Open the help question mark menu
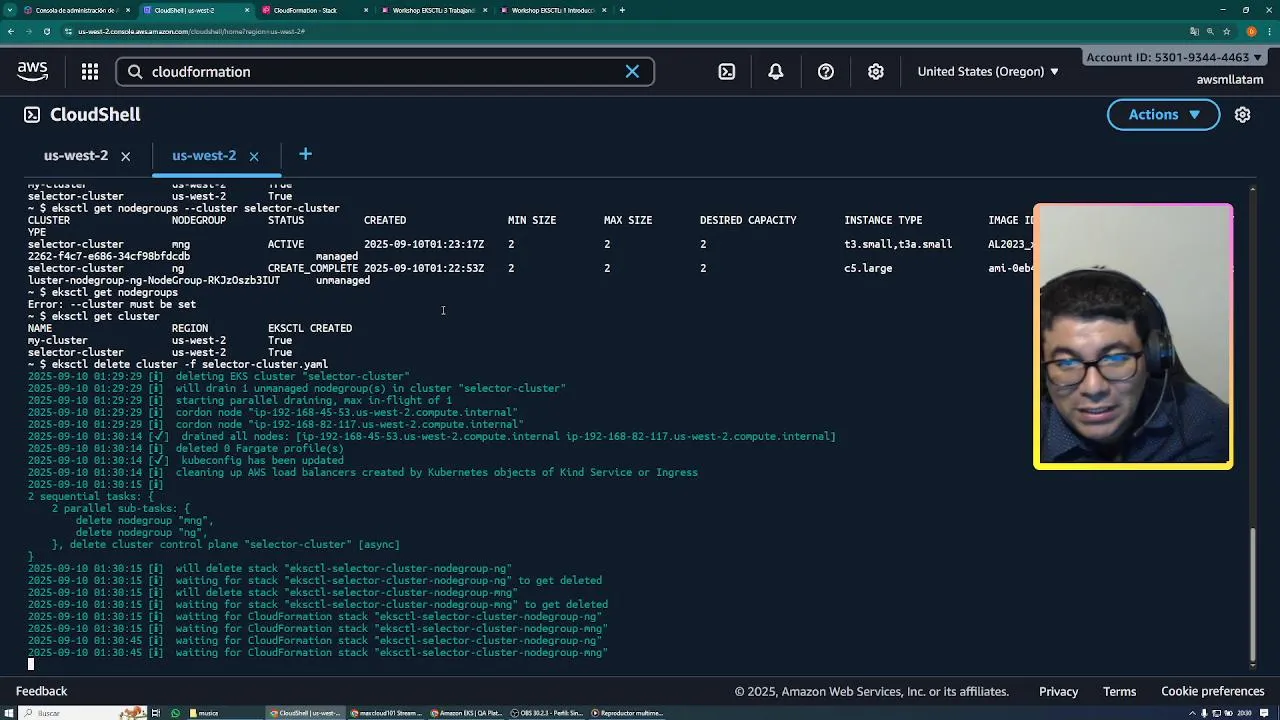The image size is (1280, 720). 826,71
